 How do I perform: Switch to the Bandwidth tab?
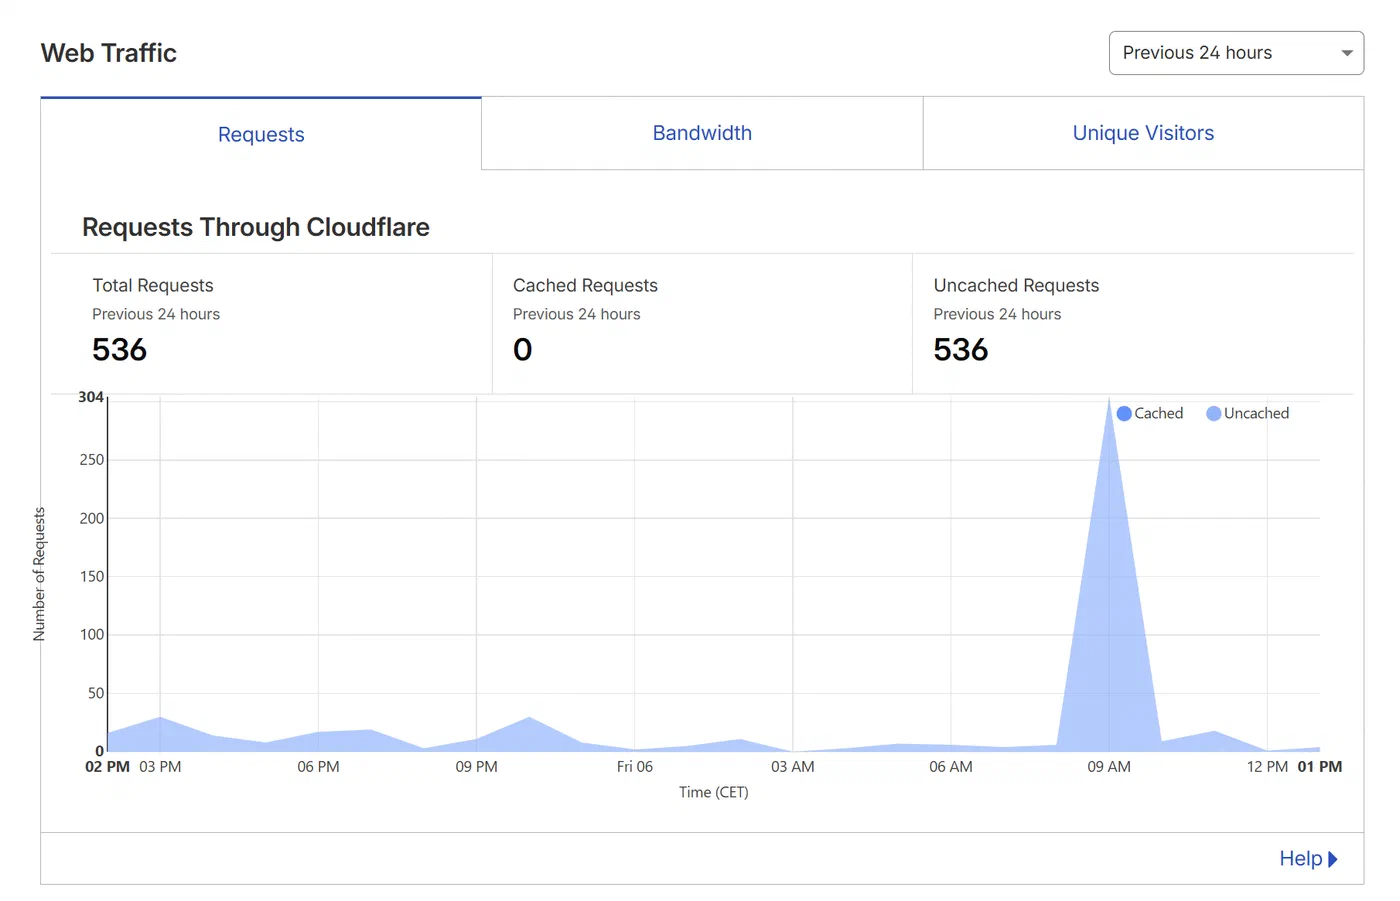coord(702,133)
